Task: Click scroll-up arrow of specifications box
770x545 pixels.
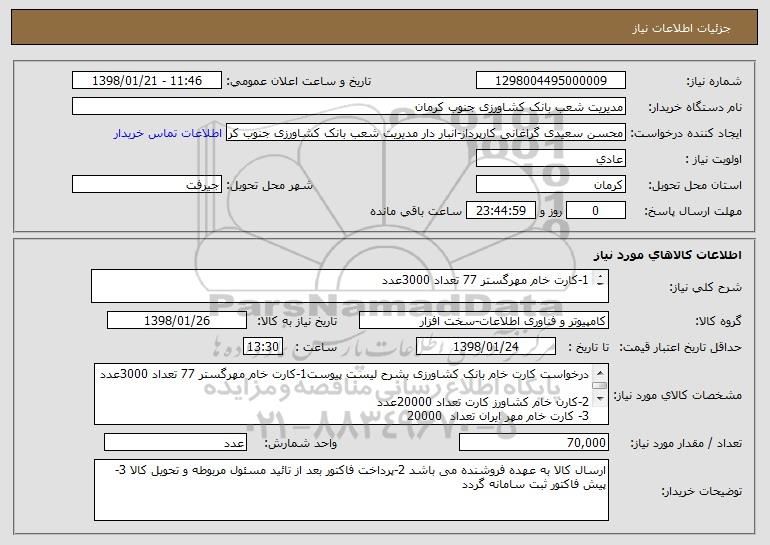Action: coord(600,373)
